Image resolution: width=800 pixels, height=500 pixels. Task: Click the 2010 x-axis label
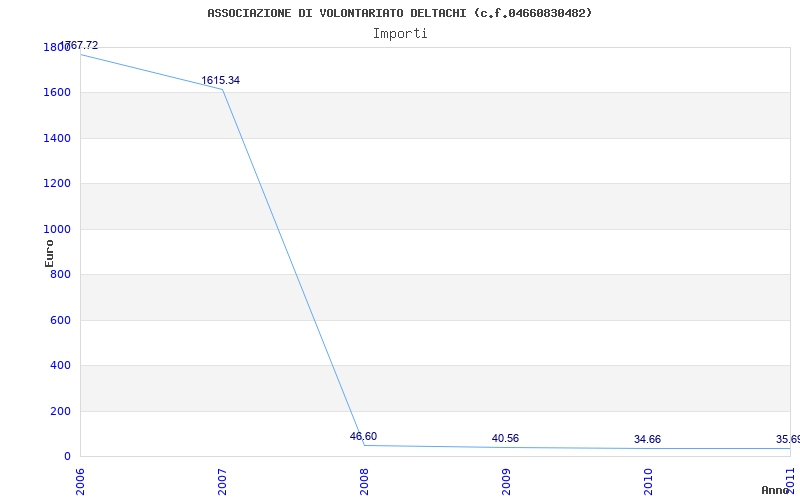click(x=648, y=481)
